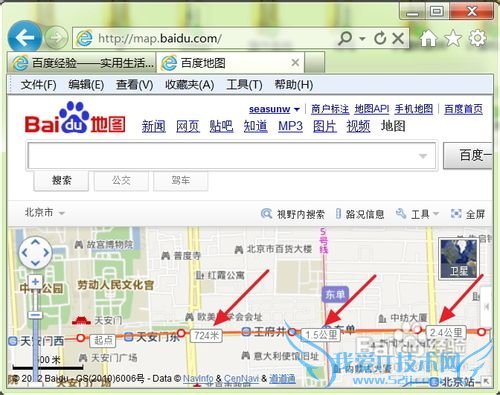Click the 东单 subway station label
Viewport: 500px width, 395px height.
click(x=335, y=294)
